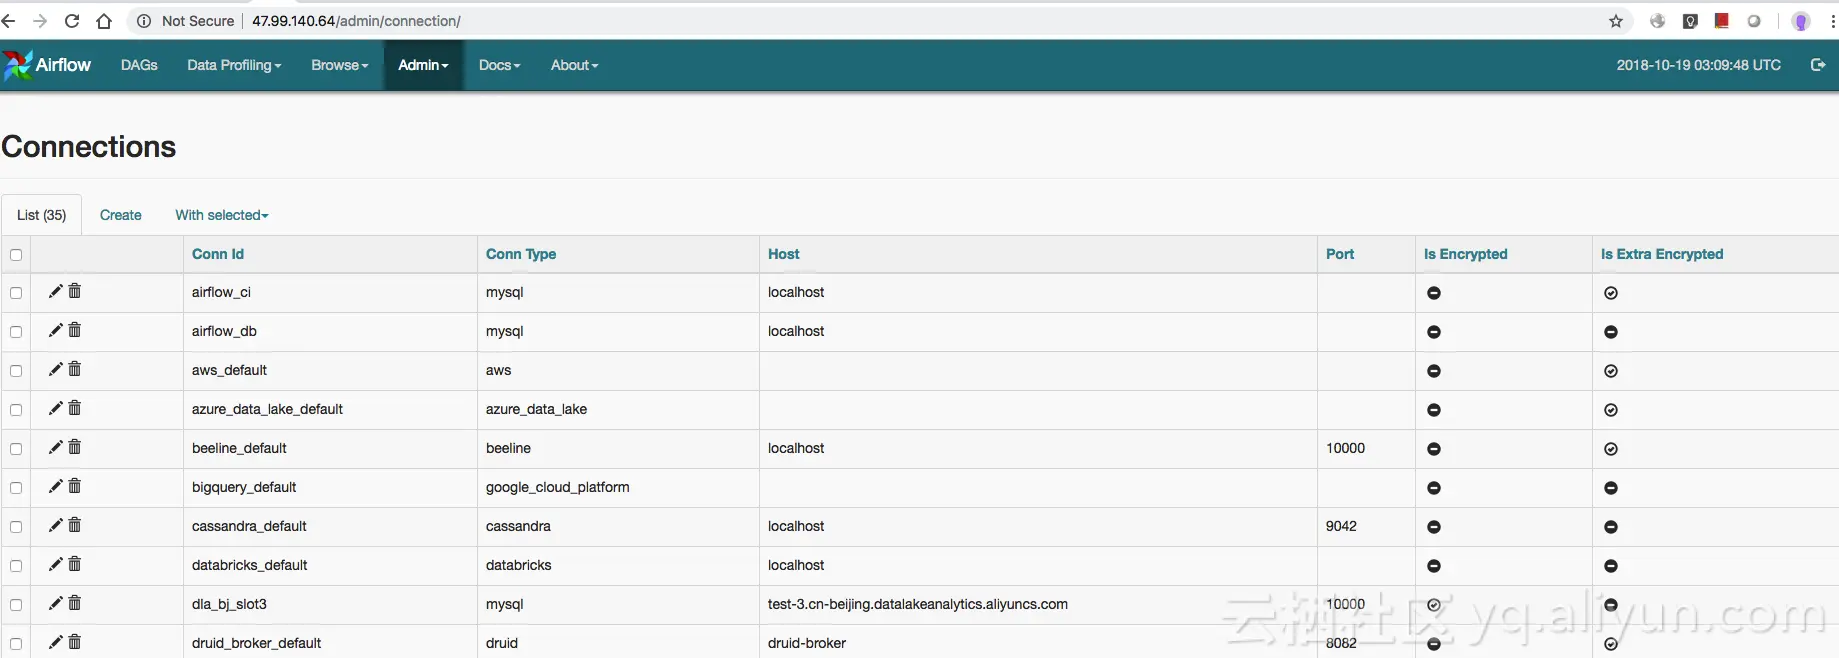Sort table by Conn Type column

pos(521,254)
